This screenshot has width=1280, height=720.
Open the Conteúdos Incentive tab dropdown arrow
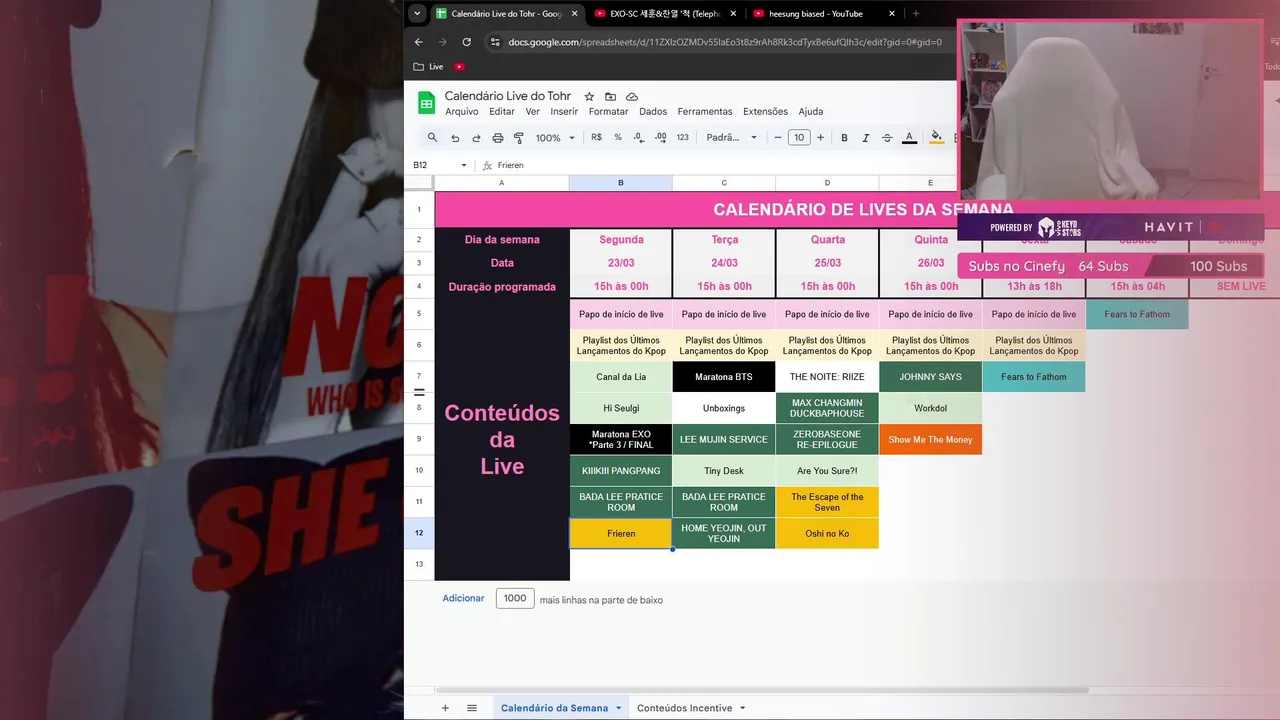742,708
